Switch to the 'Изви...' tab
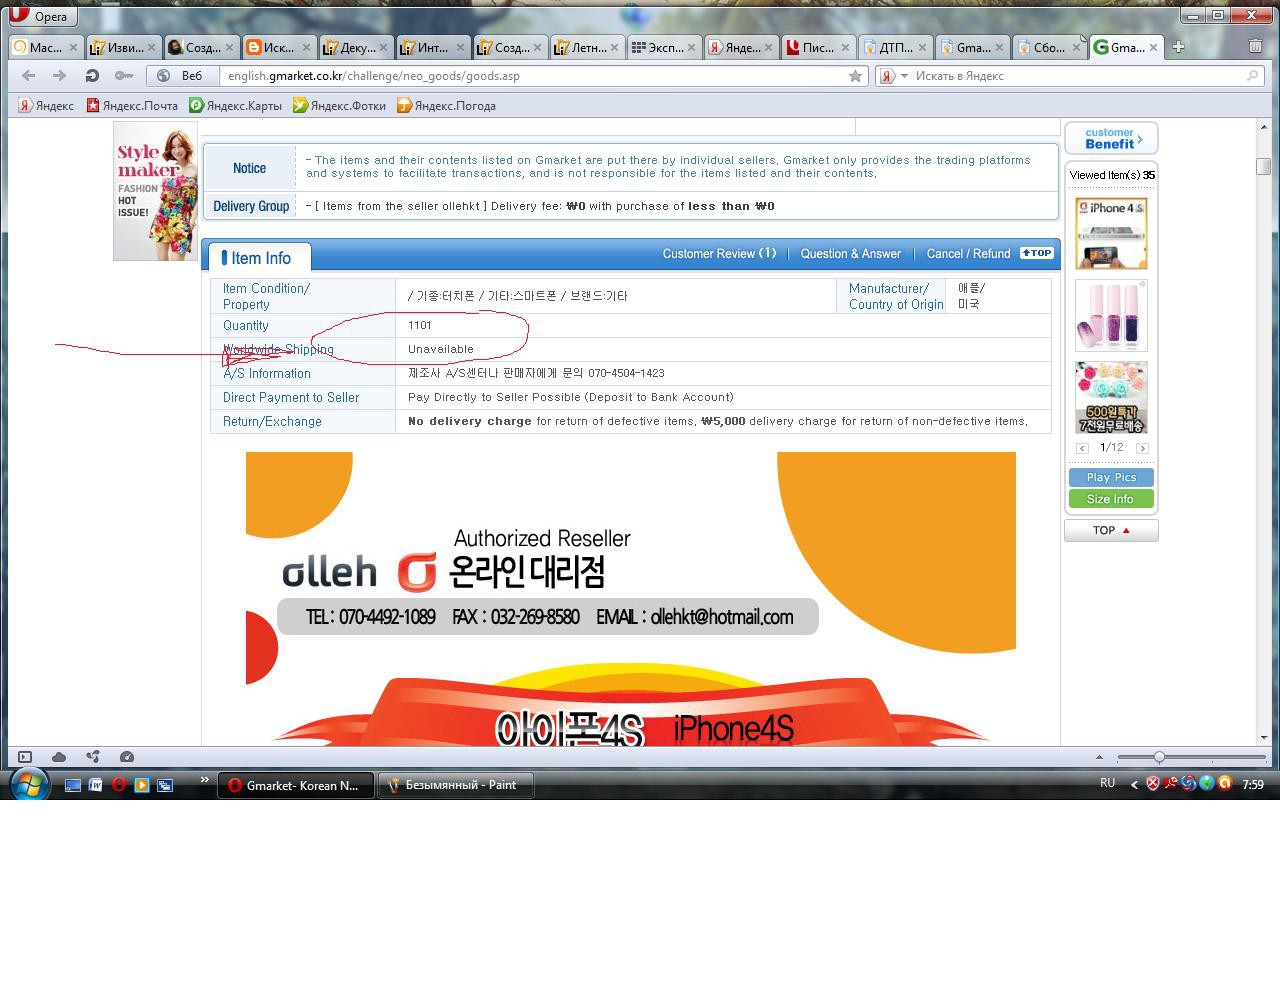This screenshot has width=1280, height=1002. pos(123,47)
